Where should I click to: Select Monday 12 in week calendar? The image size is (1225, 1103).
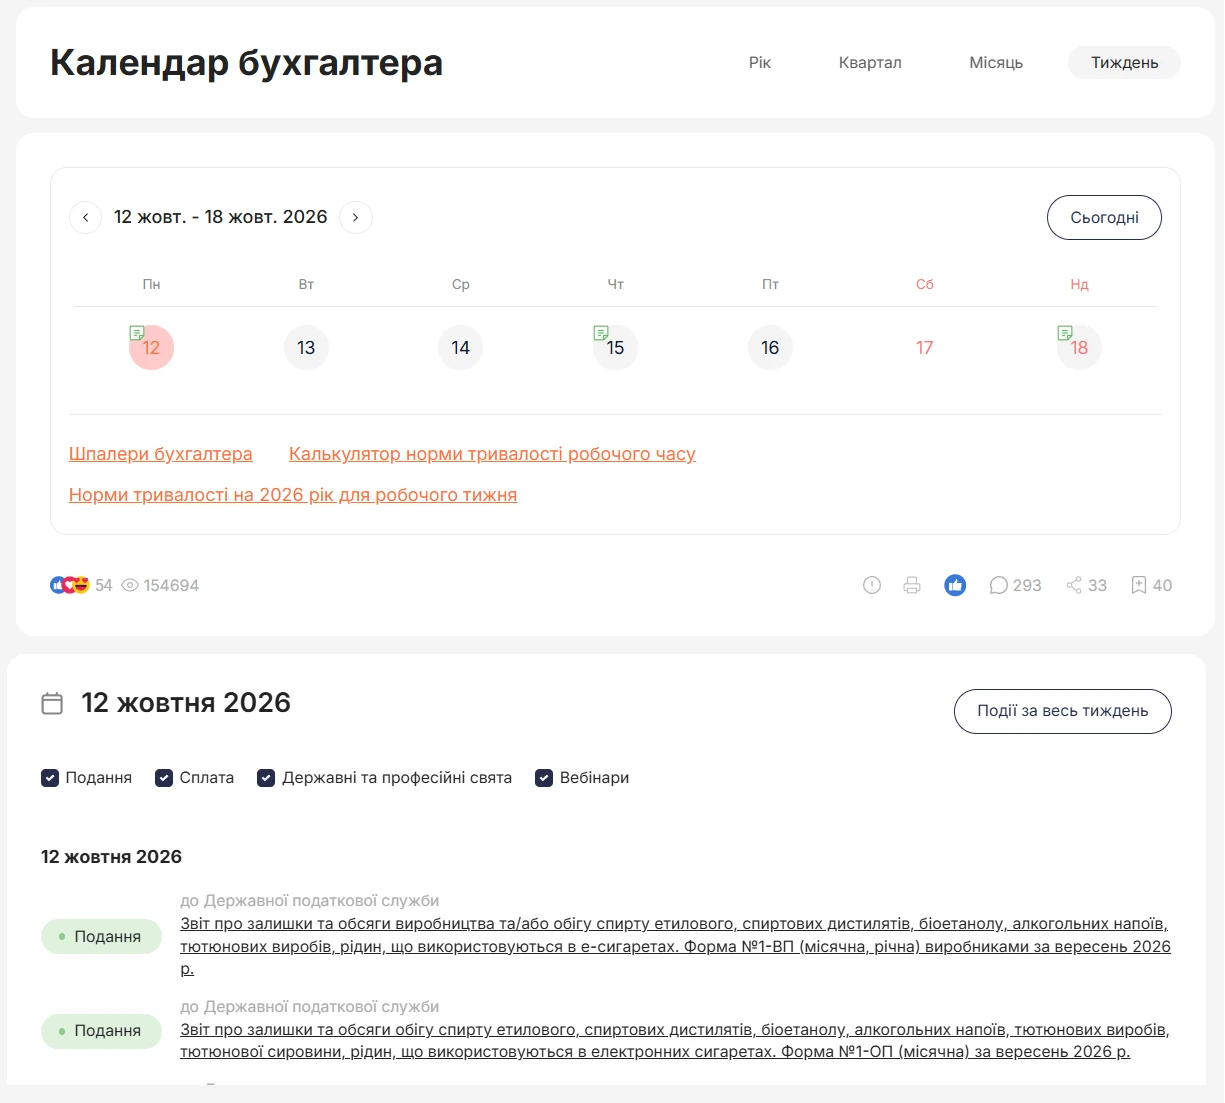(151, 347)
